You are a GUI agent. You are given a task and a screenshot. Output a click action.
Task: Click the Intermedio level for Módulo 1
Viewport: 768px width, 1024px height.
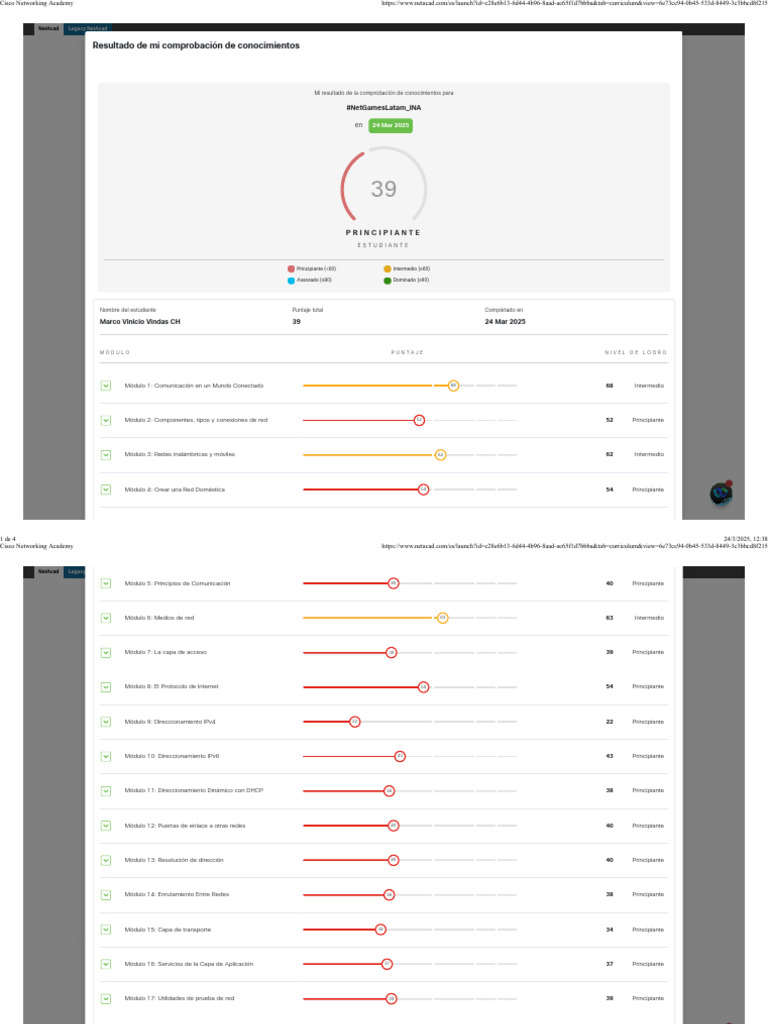649,386
